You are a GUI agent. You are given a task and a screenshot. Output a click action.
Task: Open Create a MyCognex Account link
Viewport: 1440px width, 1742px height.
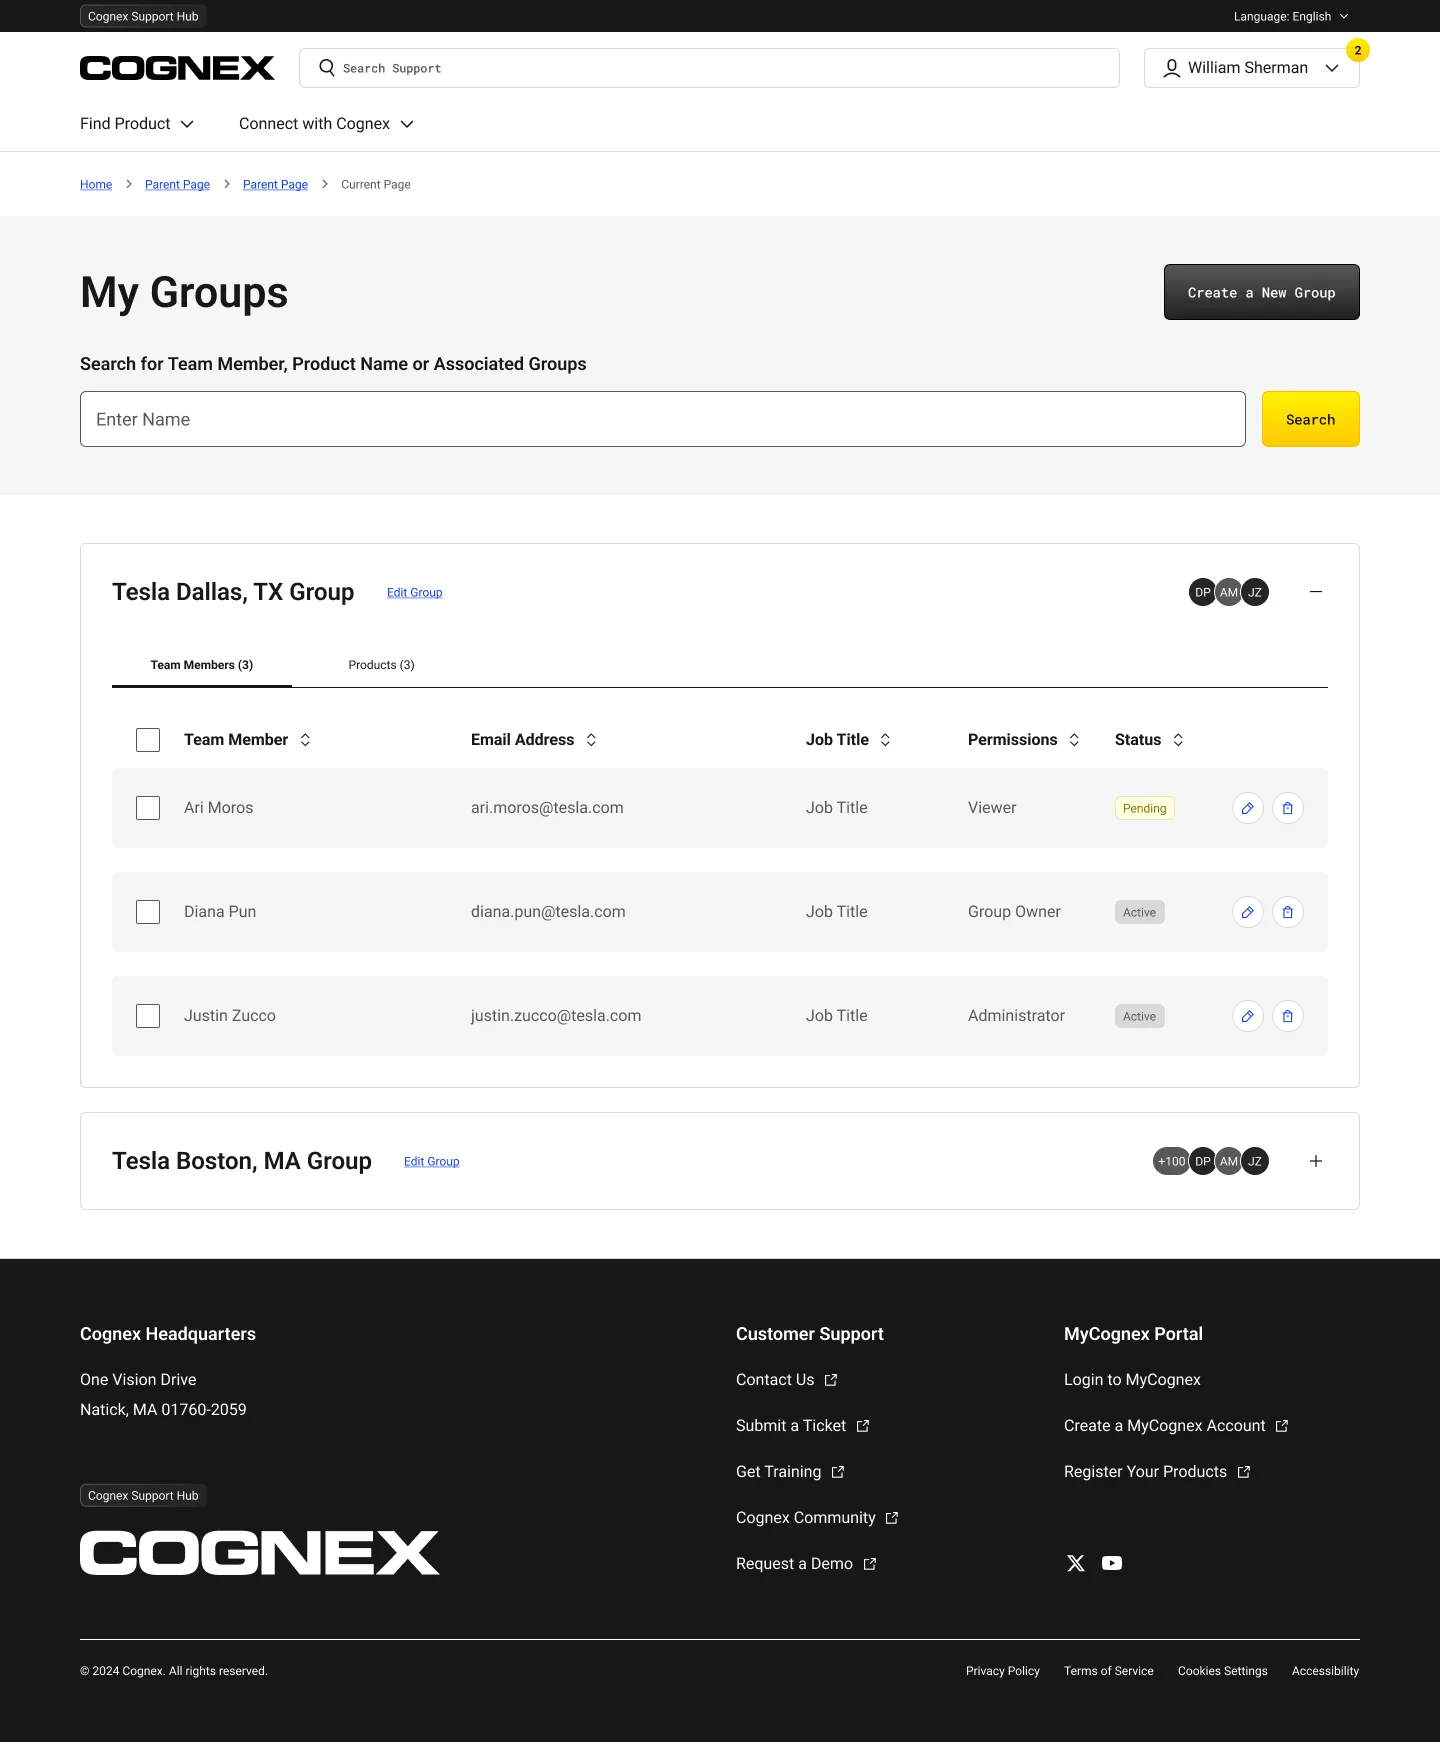tap(1176, 1426)
